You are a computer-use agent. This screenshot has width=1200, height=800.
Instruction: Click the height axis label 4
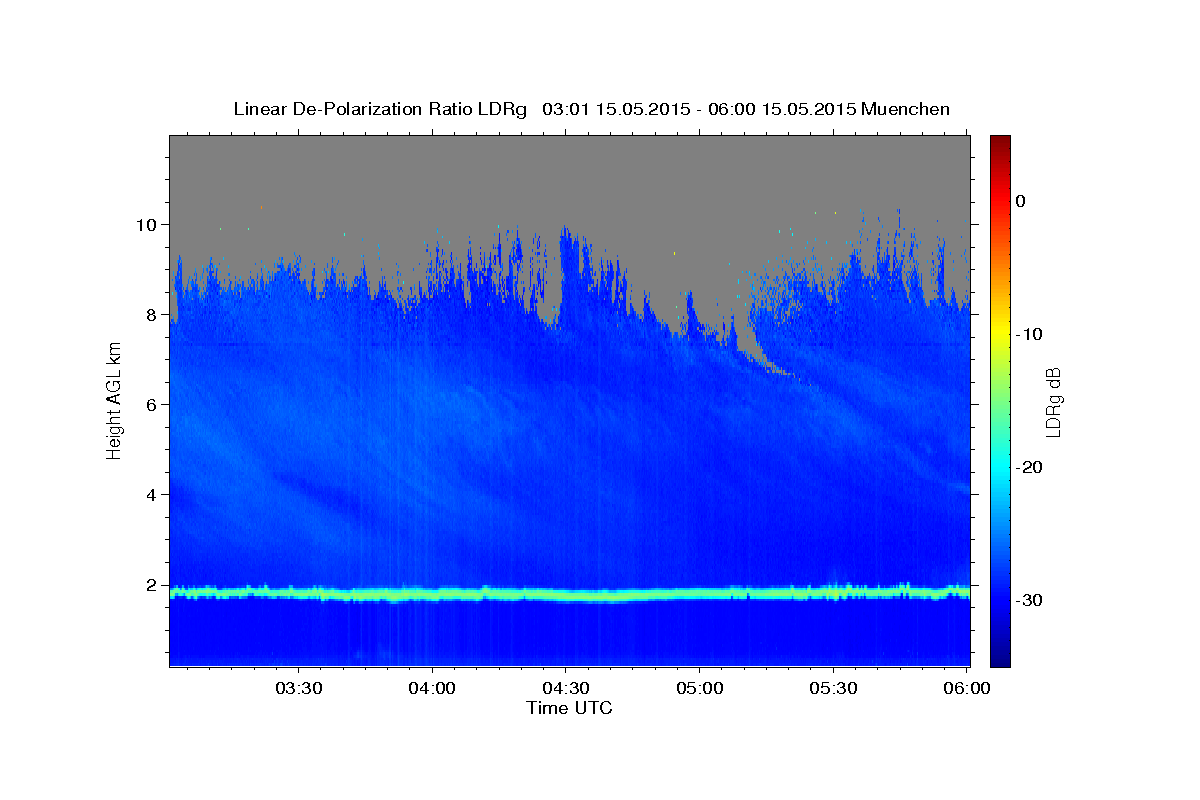153,494
